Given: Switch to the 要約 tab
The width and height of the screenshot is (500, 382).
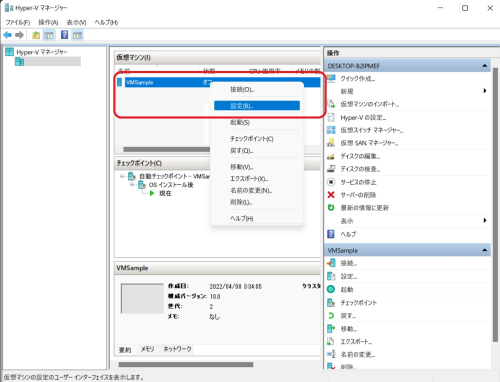Looking at the screenshot, I should 125,350.
